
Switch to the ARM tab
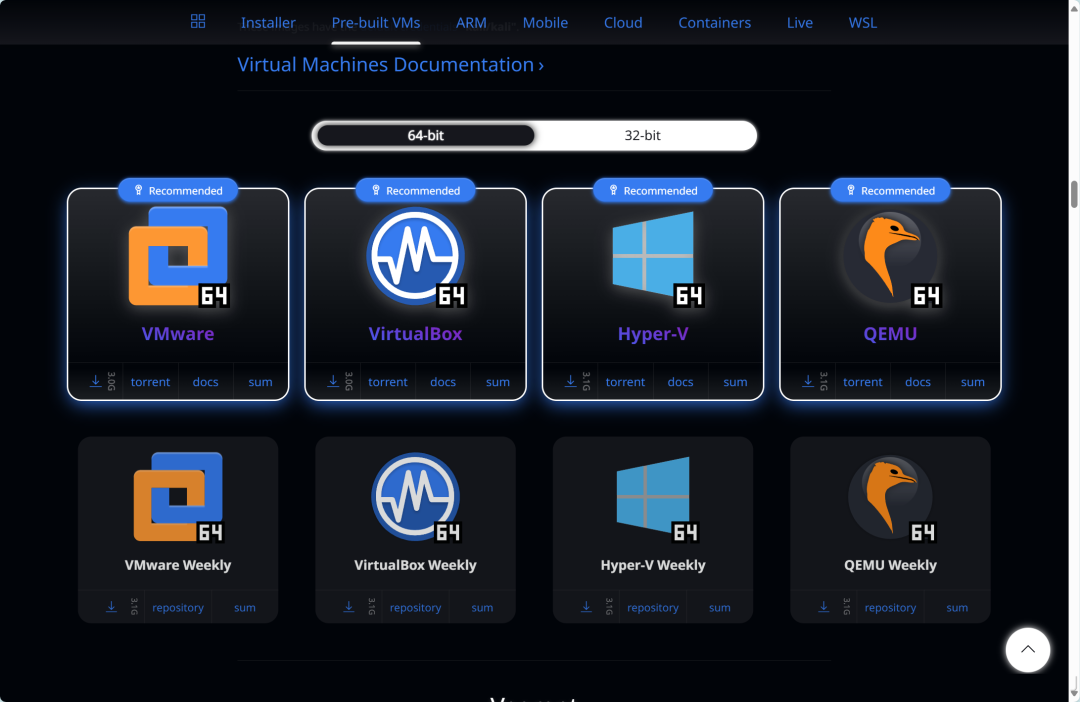471,22
